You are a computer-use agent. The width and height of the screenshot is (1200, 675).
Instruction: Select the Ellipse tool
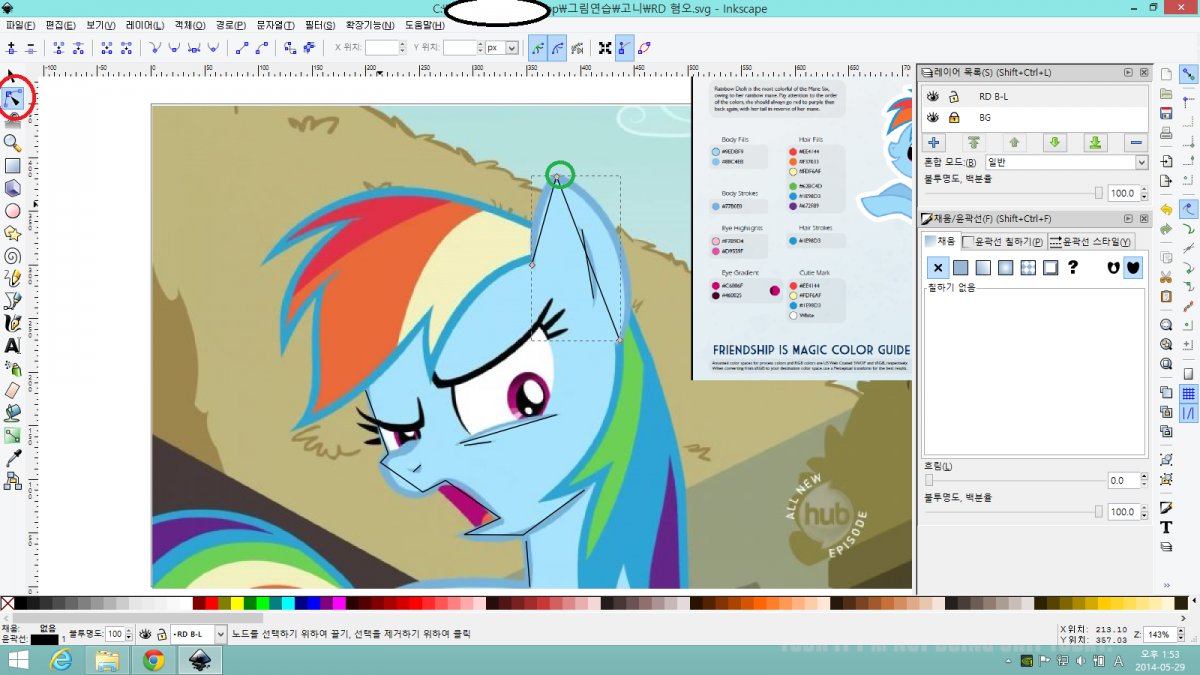(13, 210)
